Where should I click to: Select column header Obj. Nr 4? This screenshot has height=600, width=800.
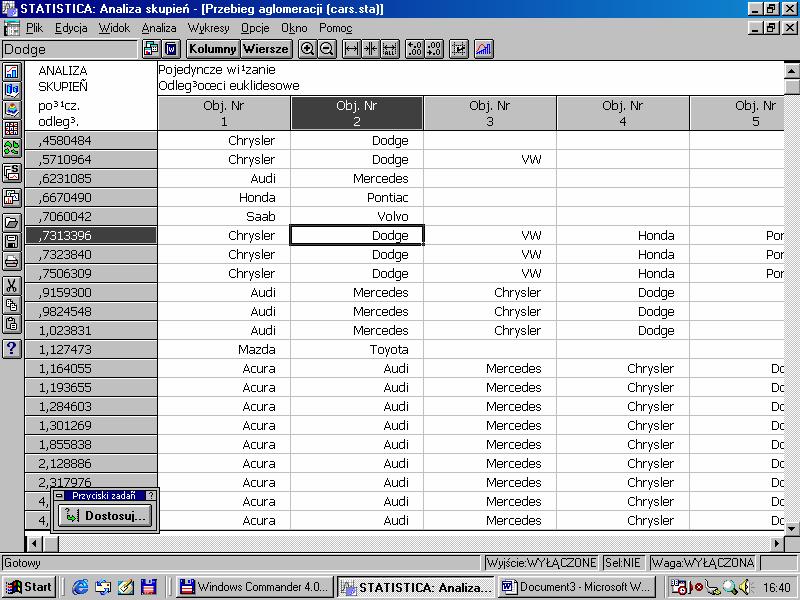(623, 113)
